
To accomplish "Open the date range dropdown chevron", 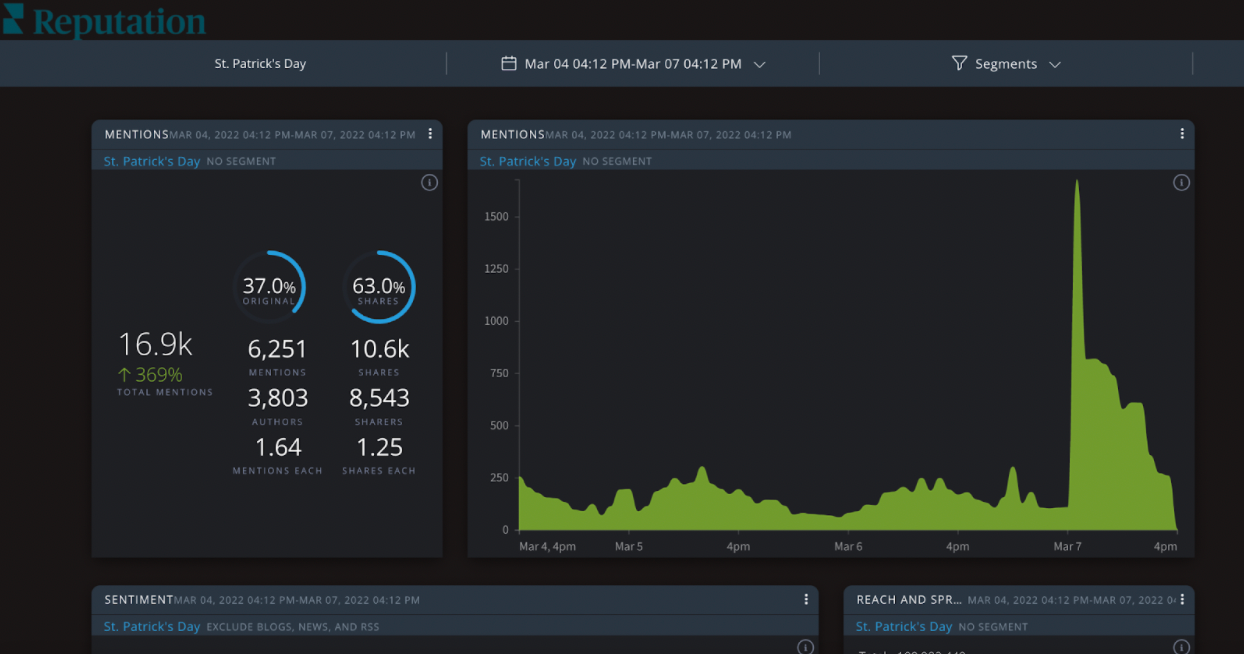I will tap(759, 64).
